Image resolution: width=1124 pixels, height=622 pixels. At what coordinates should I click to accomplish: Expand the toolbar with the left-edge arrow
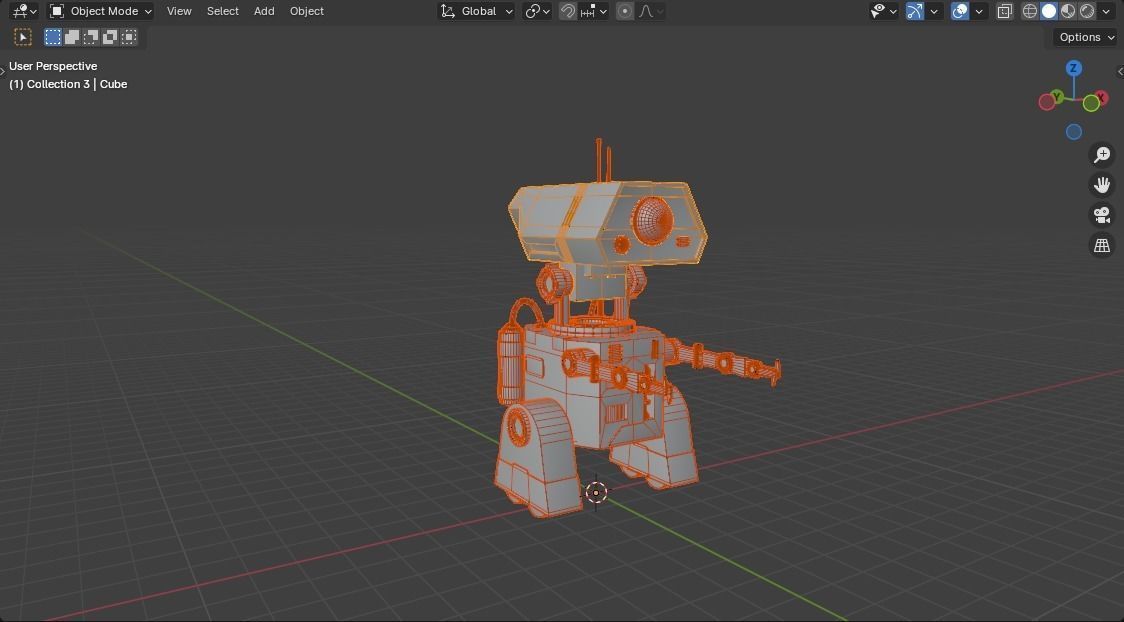(3, 71)
